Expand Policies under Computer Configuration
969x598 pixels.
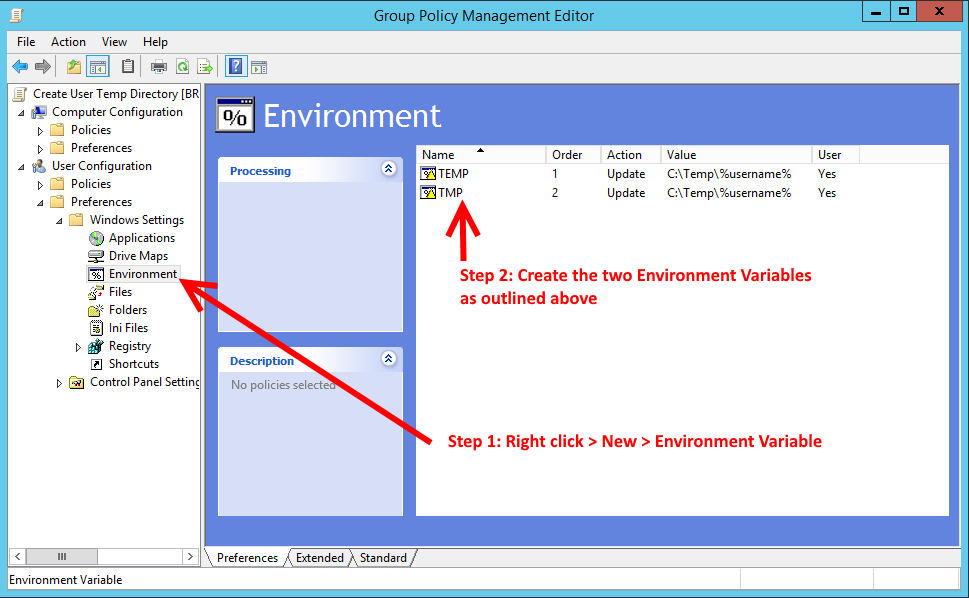(40, 131)
